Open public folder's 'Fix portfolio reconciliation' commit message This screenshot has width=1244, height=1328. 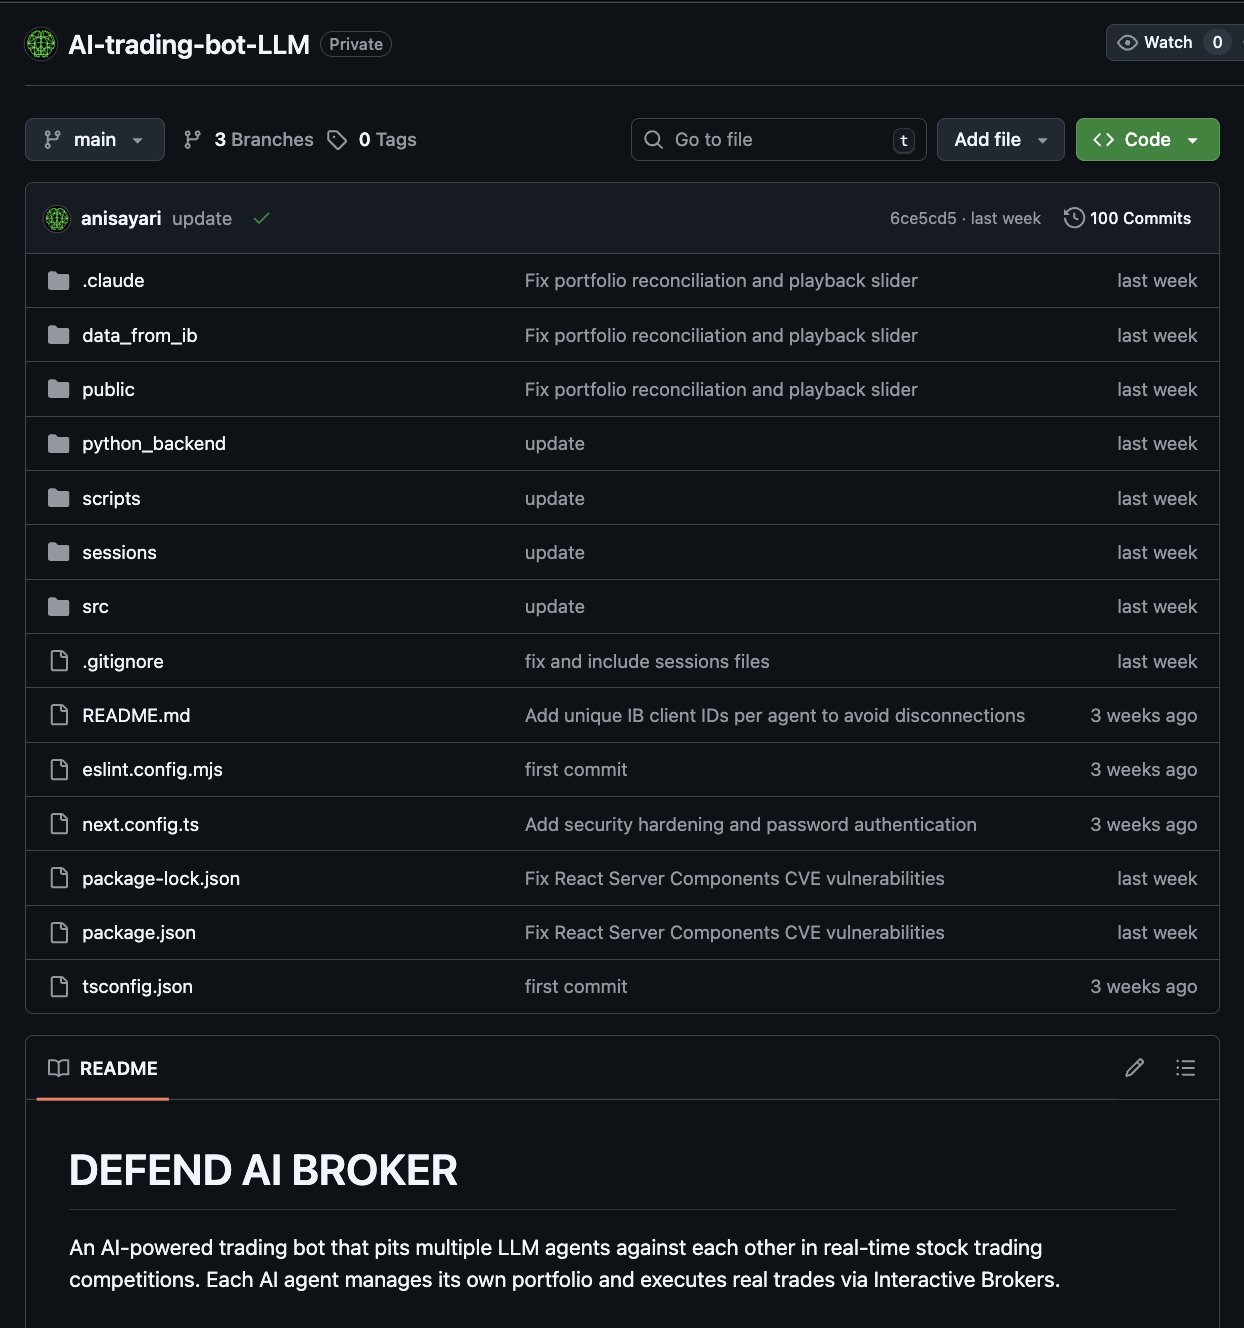pos(721,389)
